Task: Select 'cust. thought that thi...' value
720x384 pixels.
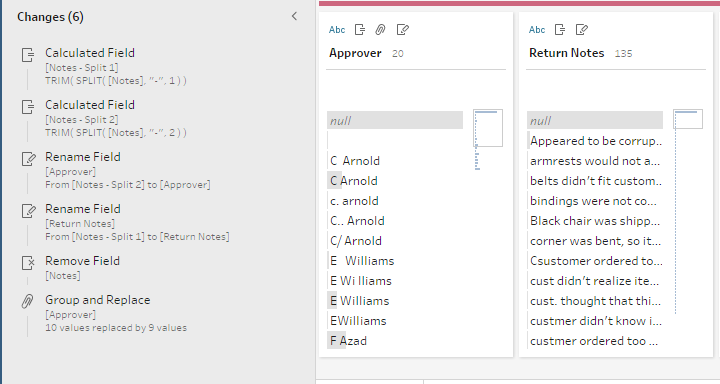Action: coord(595,301)
